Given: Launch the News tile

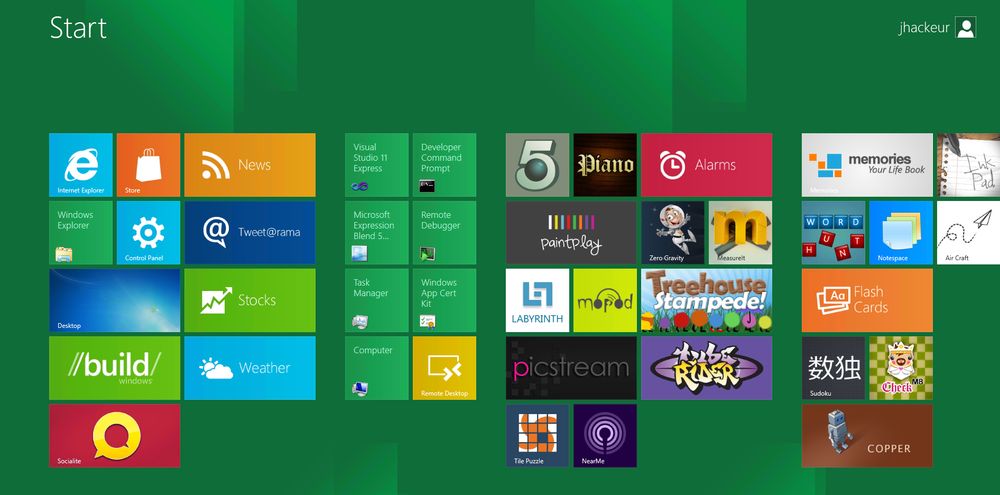Looking at the screenshot, I should pyautogui.click(x=250, y=165).
